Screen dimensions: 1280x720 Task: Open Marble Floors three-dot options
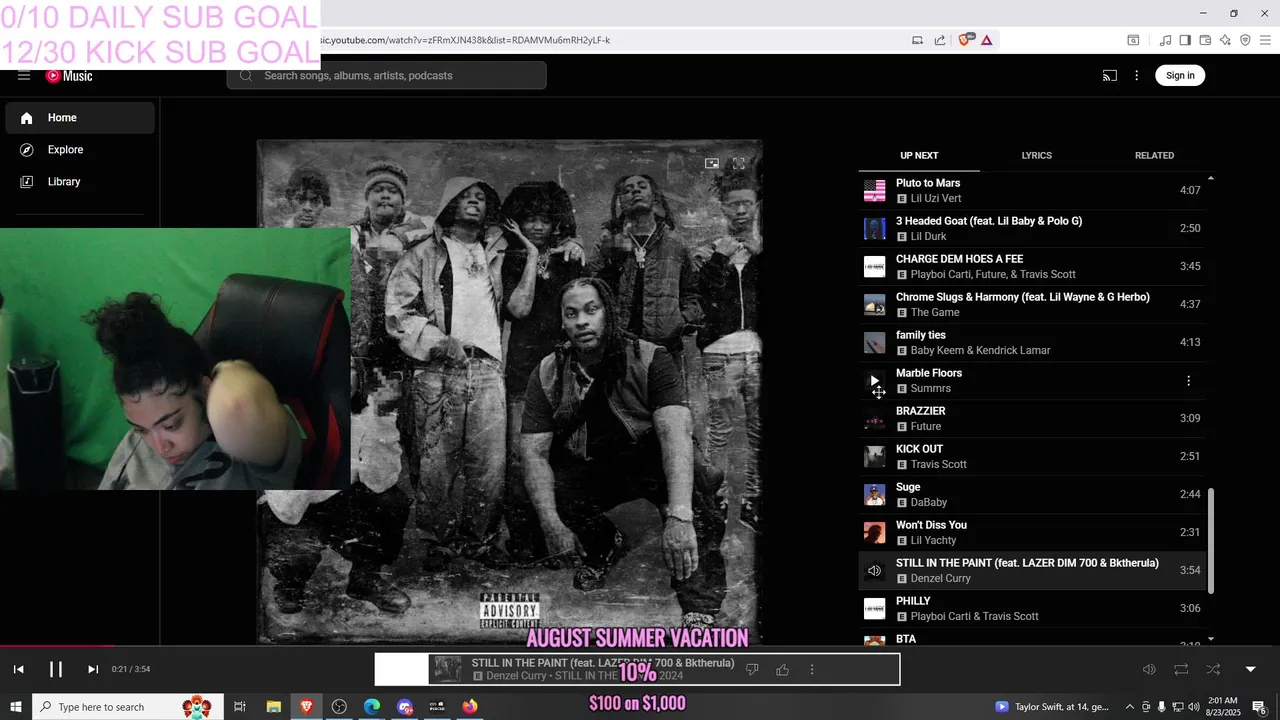1188,381
